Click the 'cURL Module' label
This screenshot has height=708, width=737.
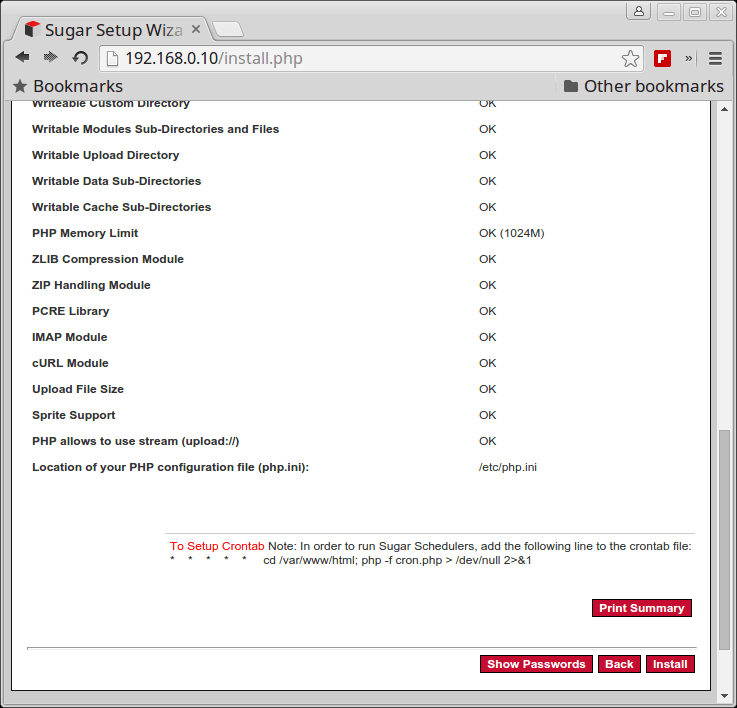click(x=70, y=363)
